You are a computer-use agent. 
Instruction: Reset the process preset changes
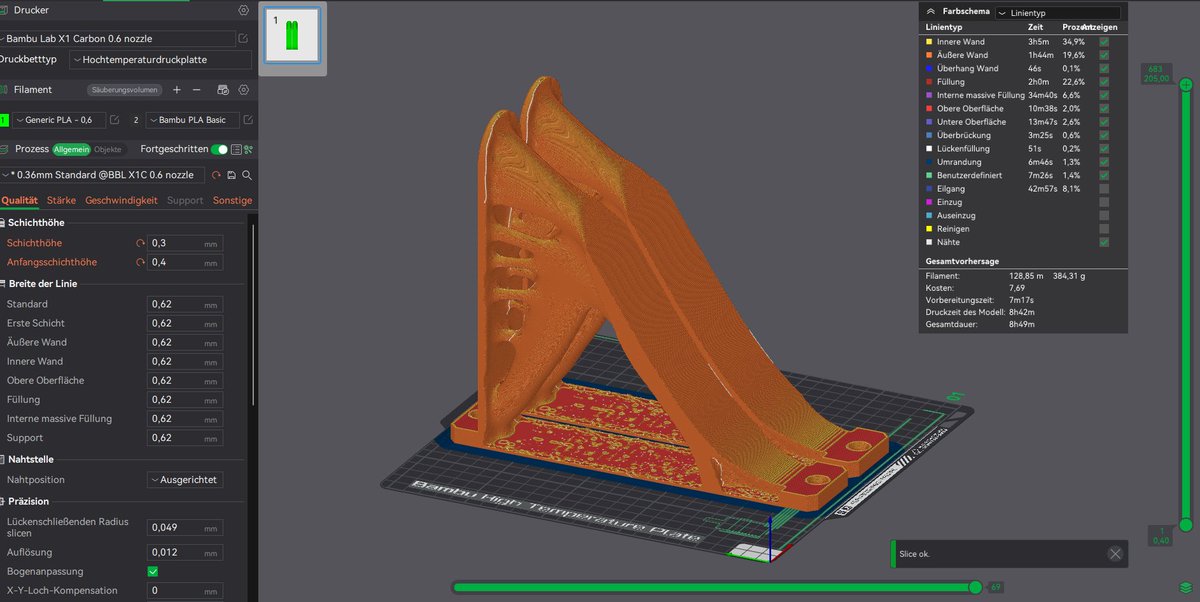tap(216, 175)
